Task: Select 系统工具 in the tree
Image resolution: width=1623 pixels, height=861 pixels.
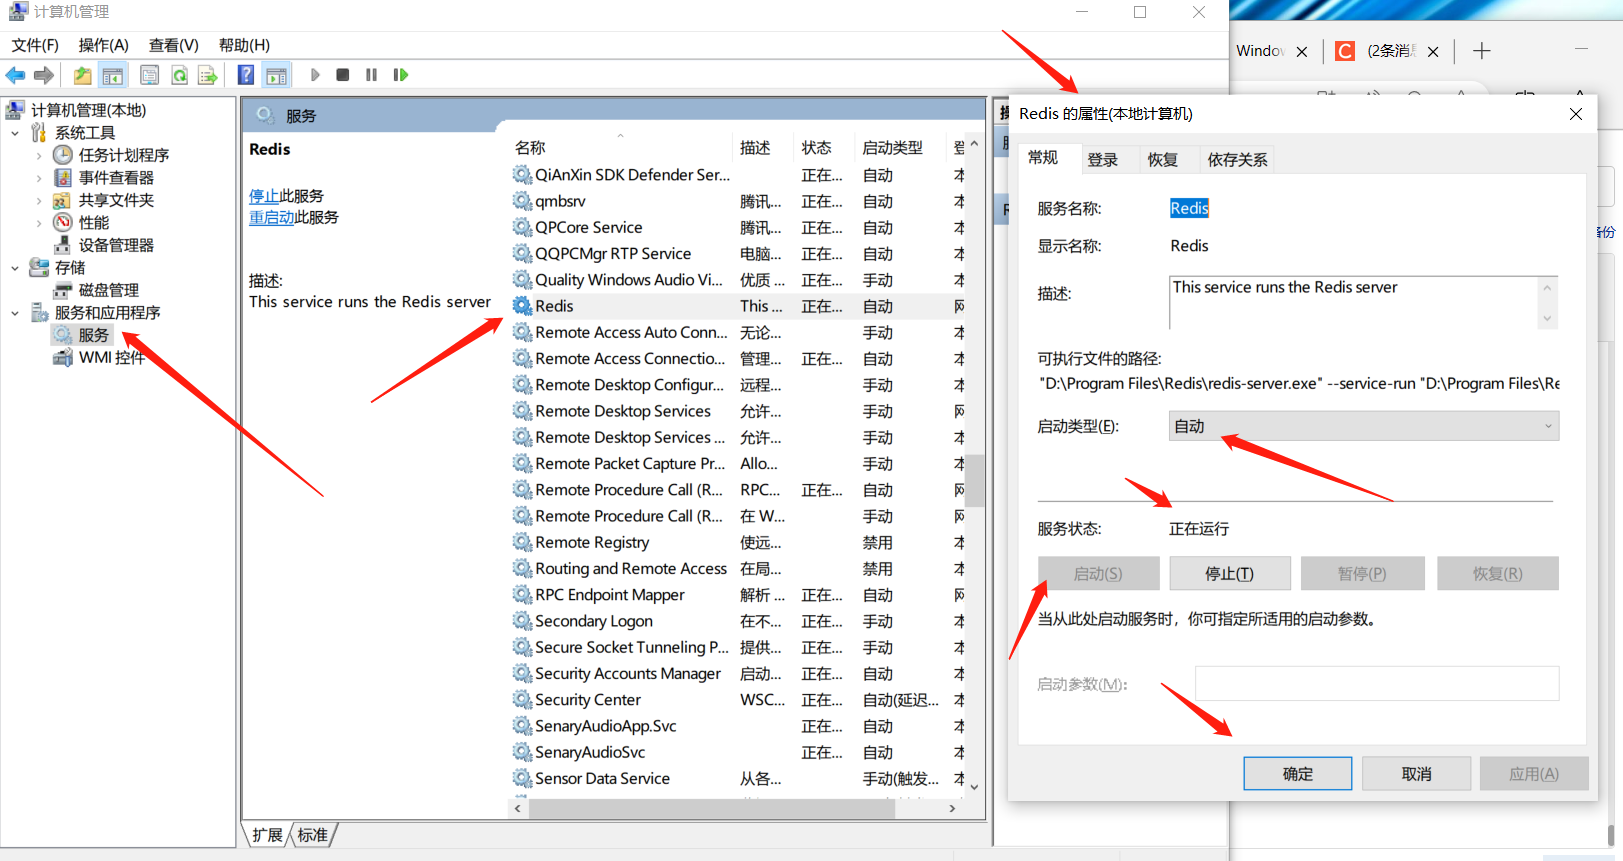Action: pos(85,133)
